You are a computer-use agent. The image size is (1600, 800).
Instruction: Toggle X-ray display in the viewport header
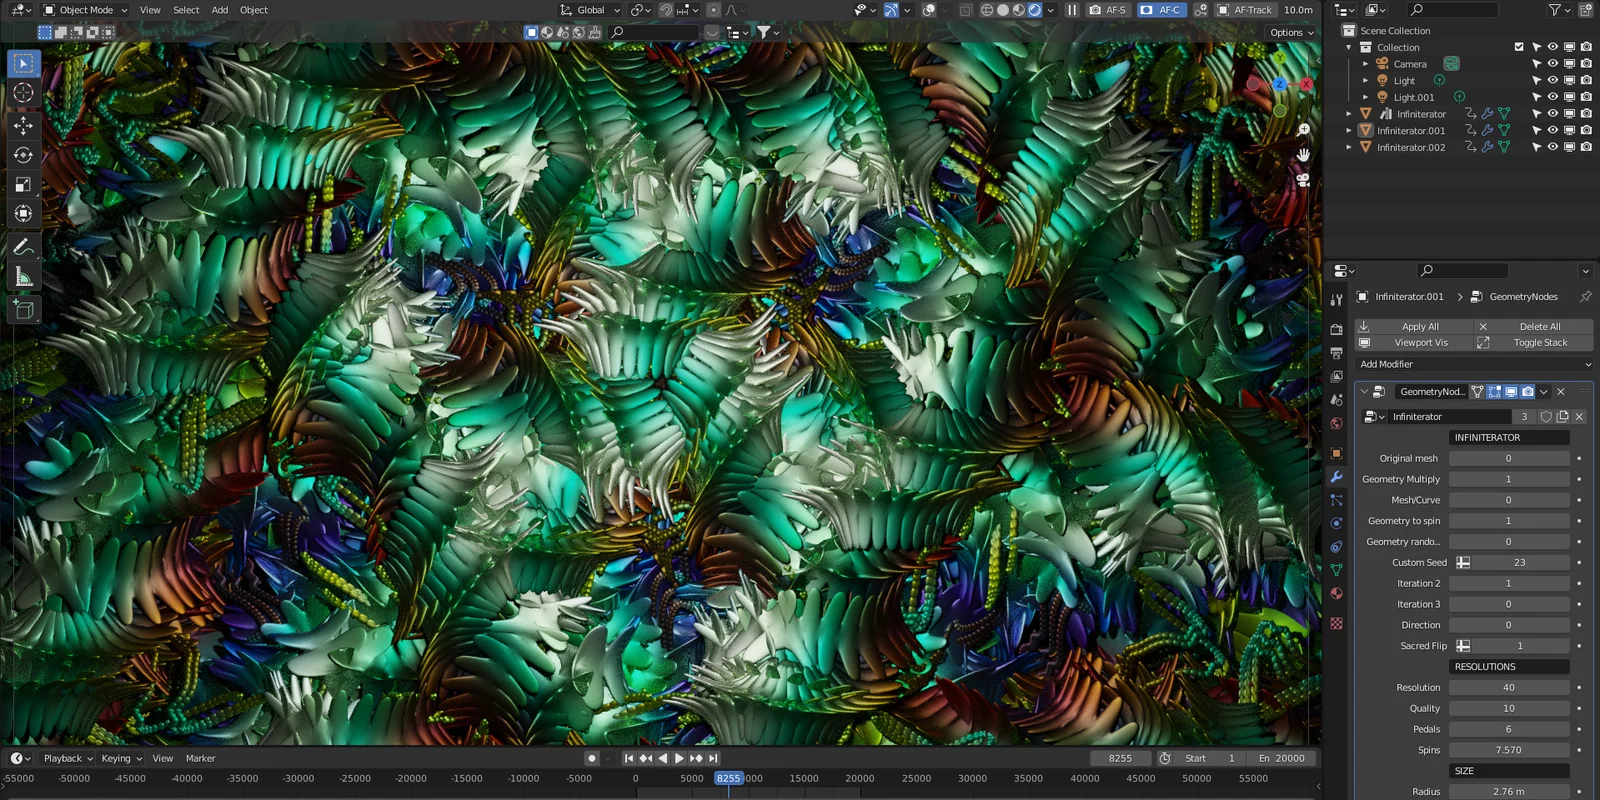(965, 10)
